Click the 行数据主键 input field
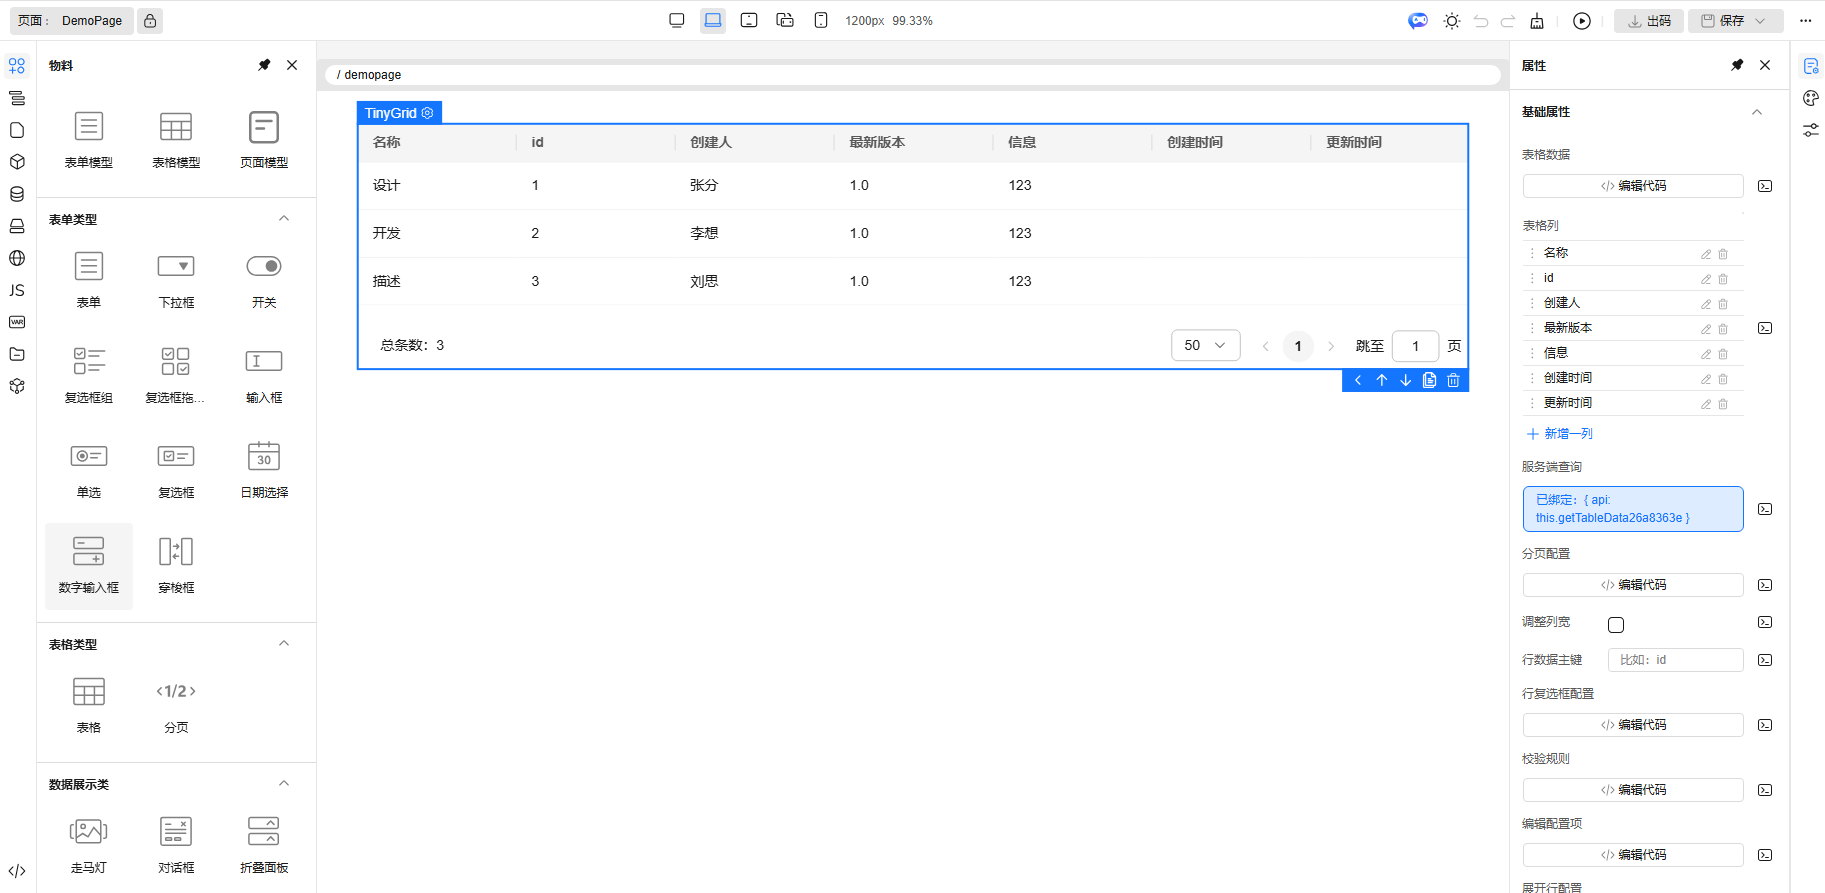The image size is (1825, 893). (1675, 660)
